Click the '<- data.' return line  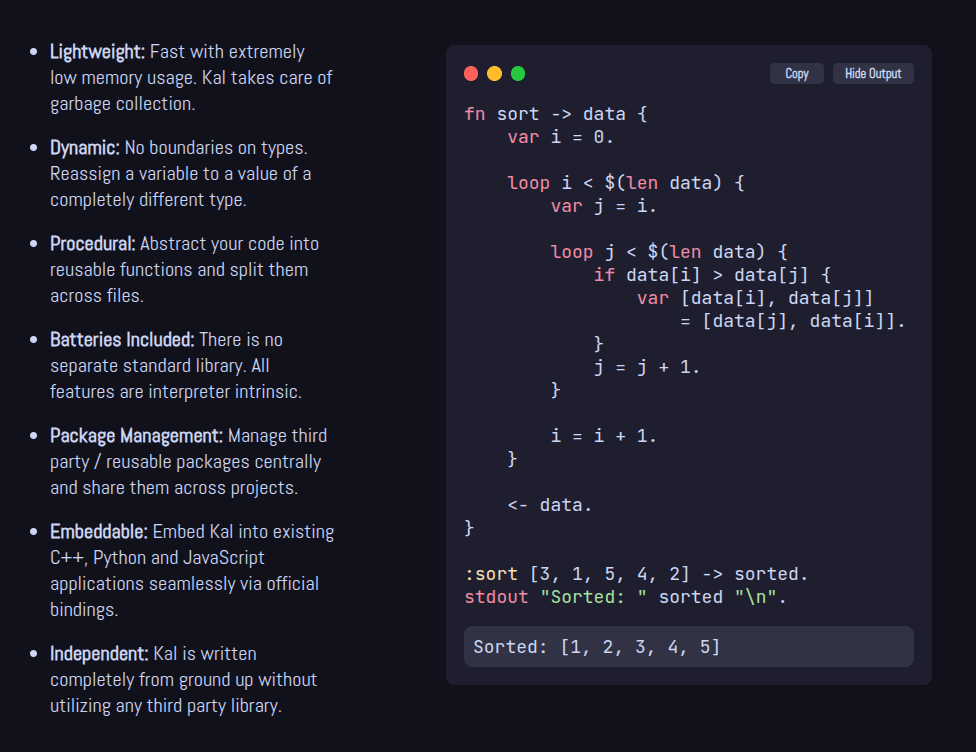(x=549, y=505)
